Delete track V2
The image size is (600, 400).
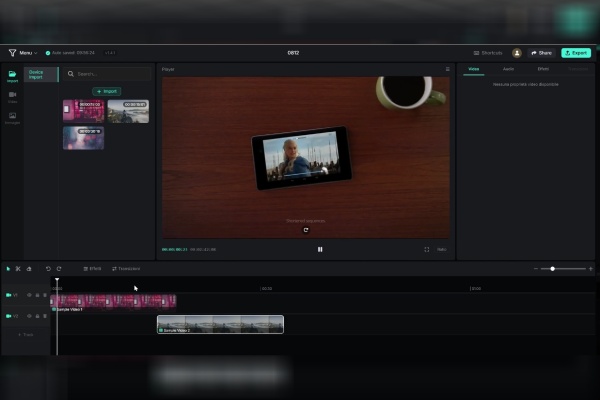45,316
